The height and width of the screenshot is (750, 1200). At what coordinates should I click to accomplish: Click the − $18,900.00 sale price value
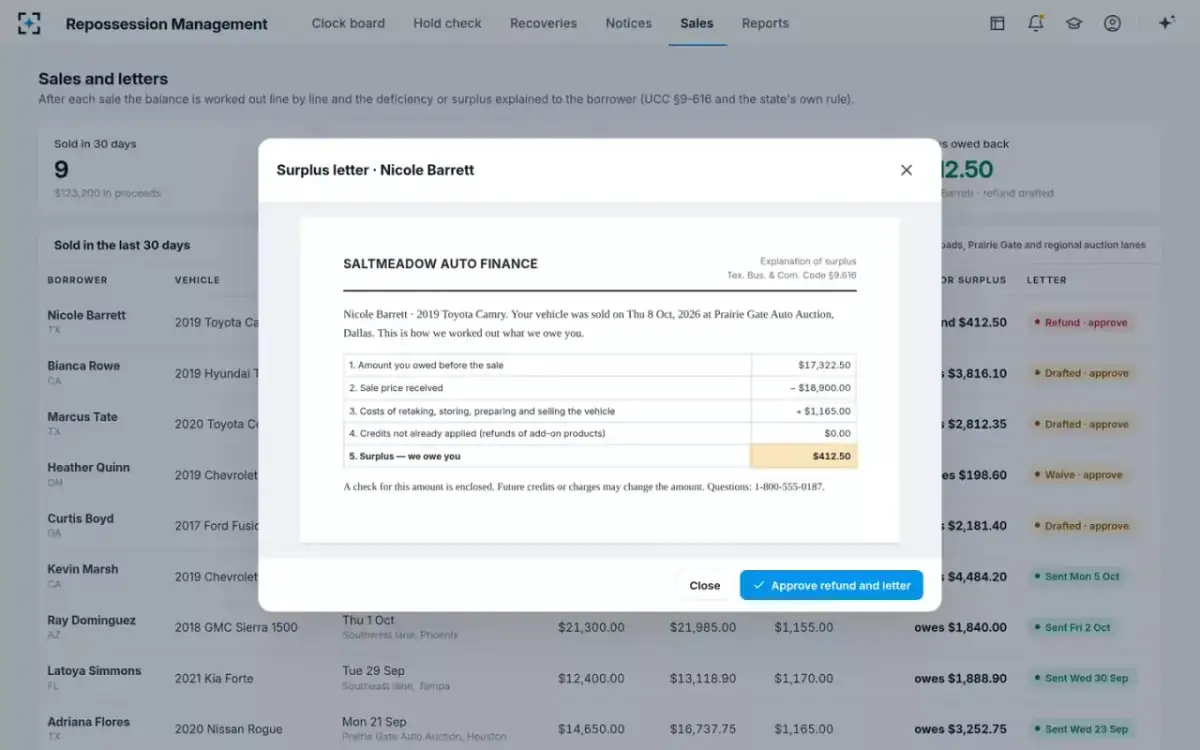click(x=820, y=388)
